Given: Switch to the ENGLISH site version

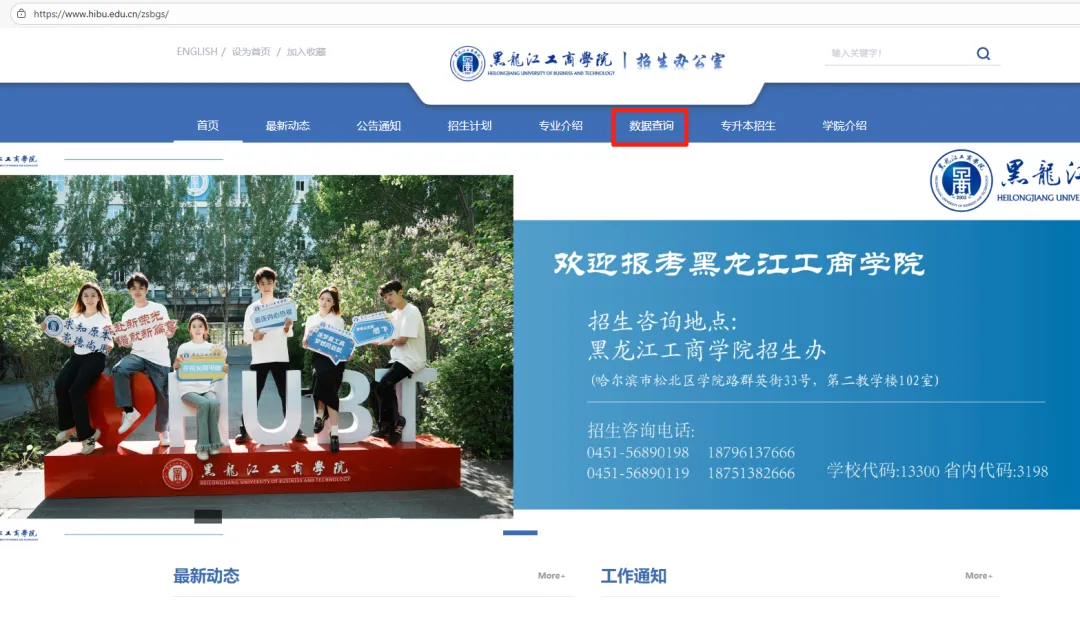Looking at the screenshot, I should tap(196, 52).
